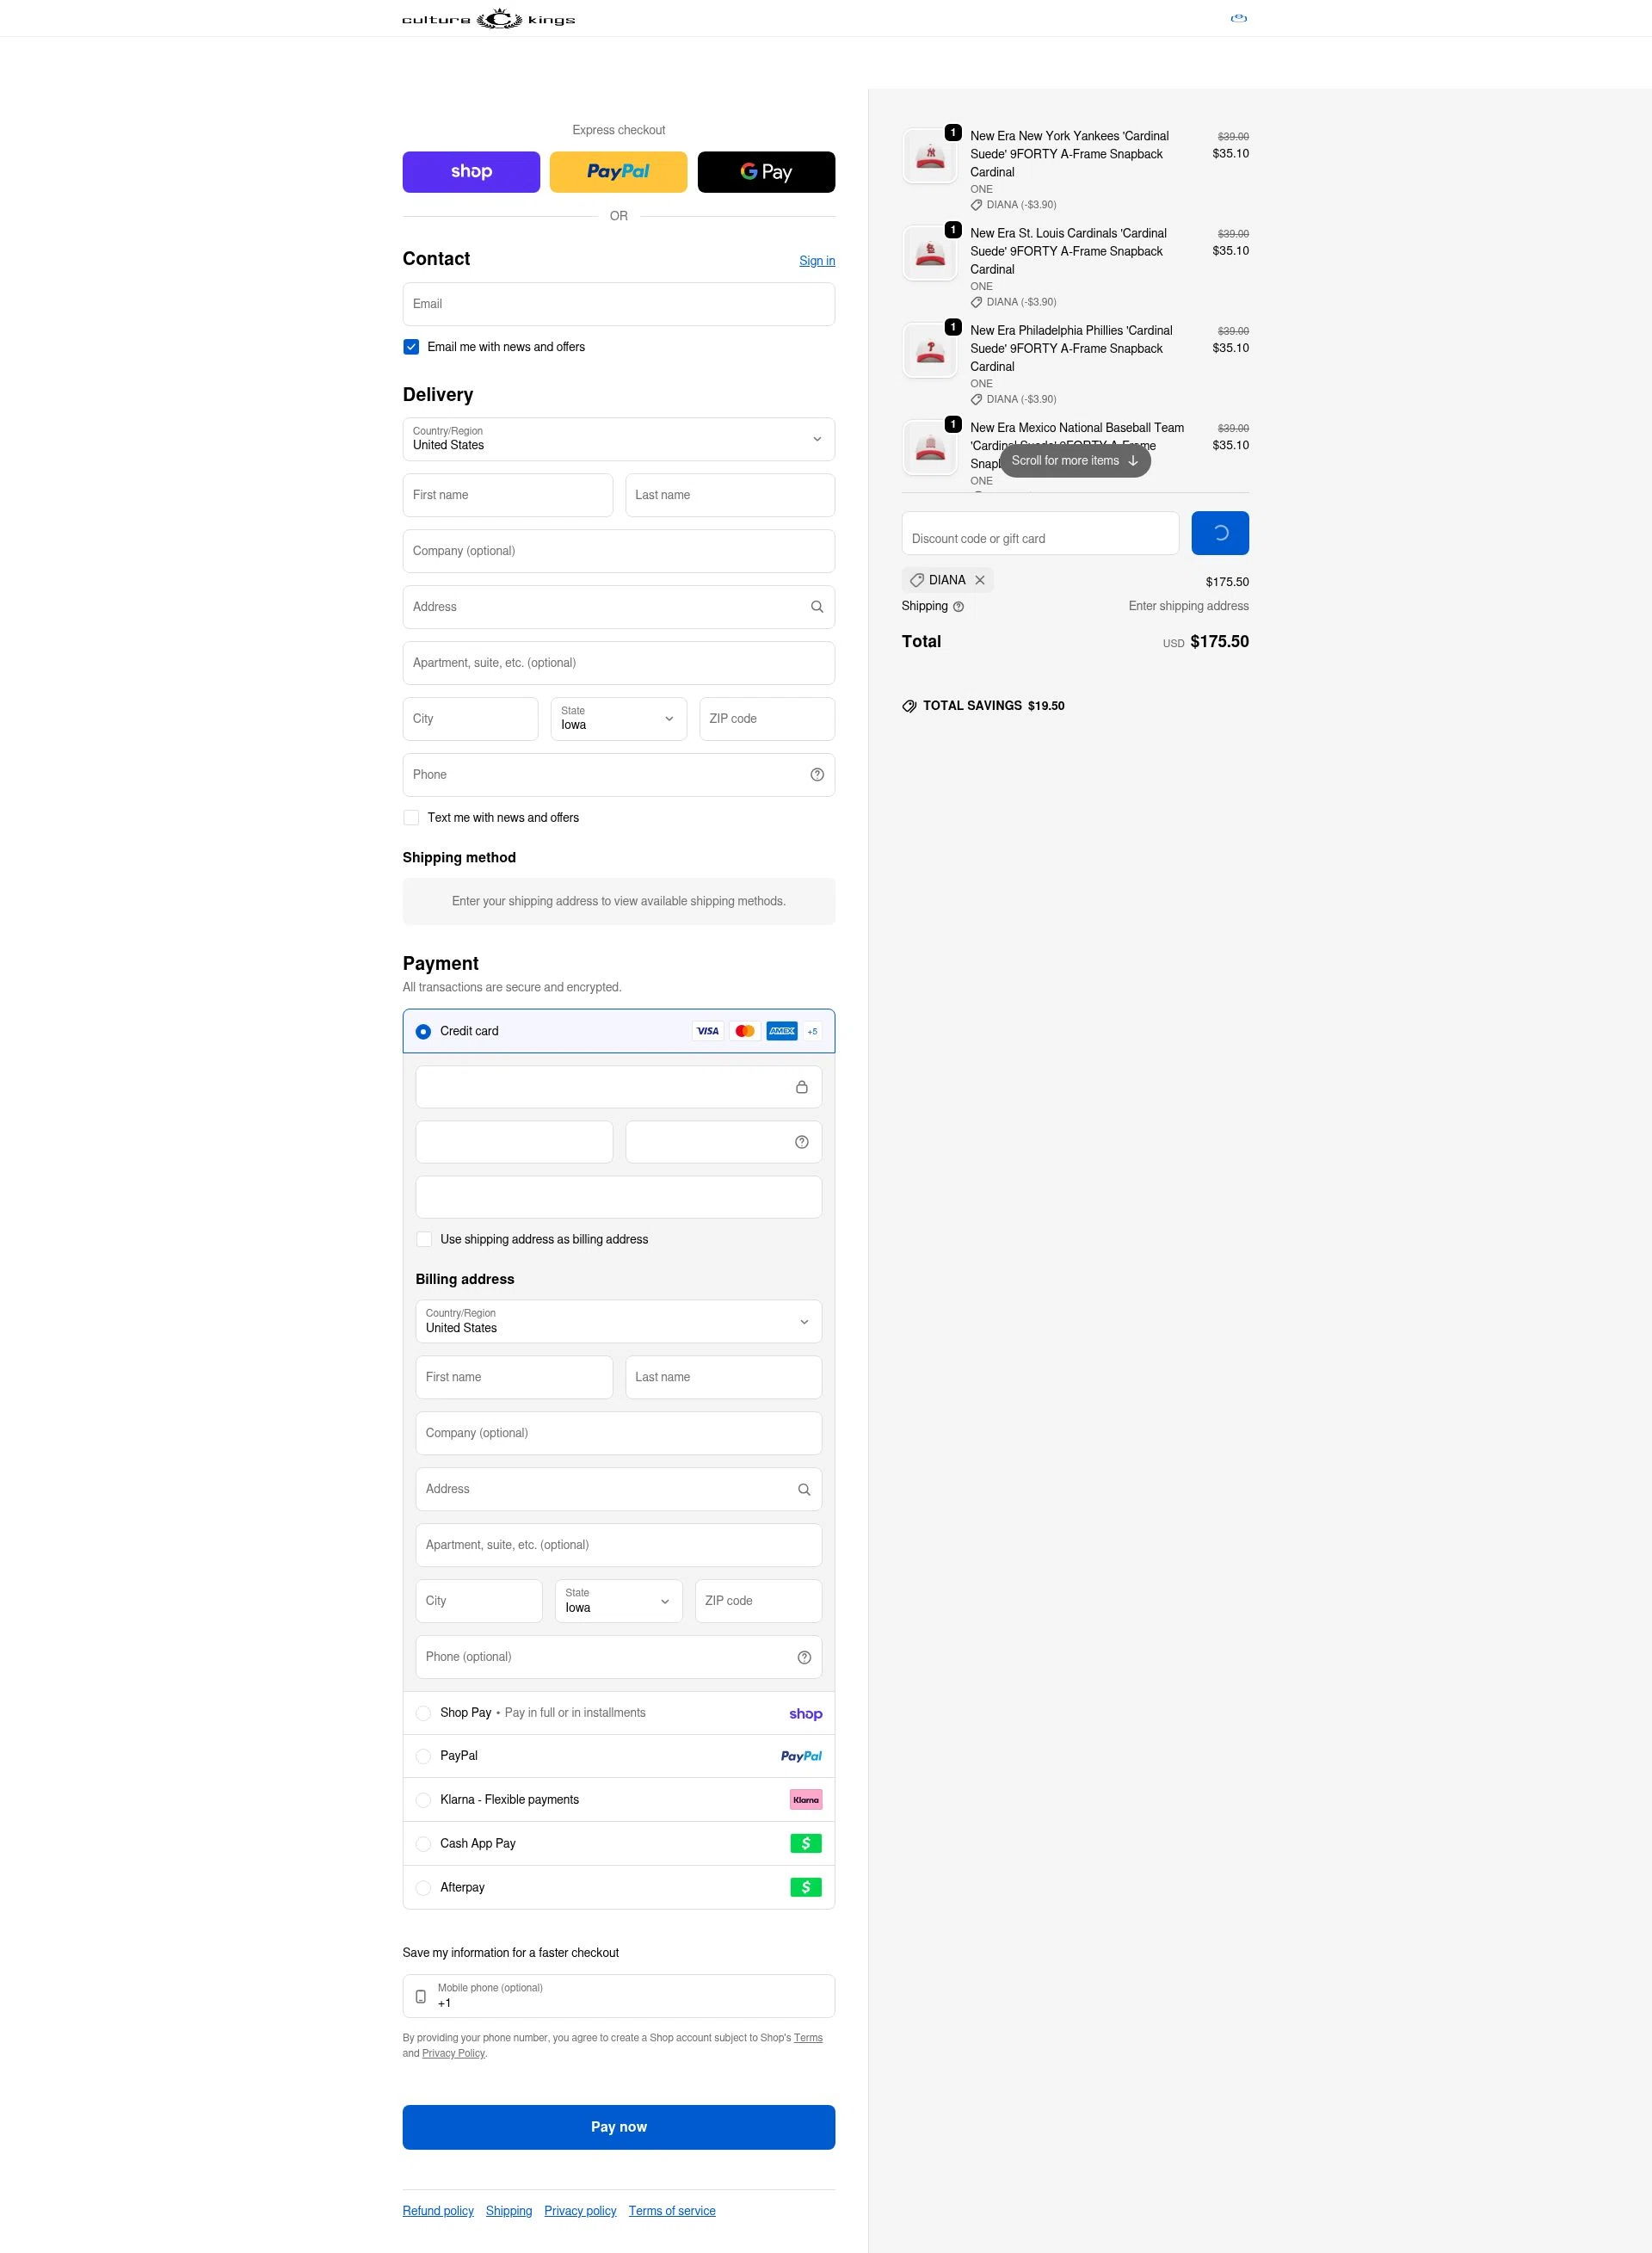Expand the billing State dropdown
The image size is (1652, 2253).
coord(618,1601)
